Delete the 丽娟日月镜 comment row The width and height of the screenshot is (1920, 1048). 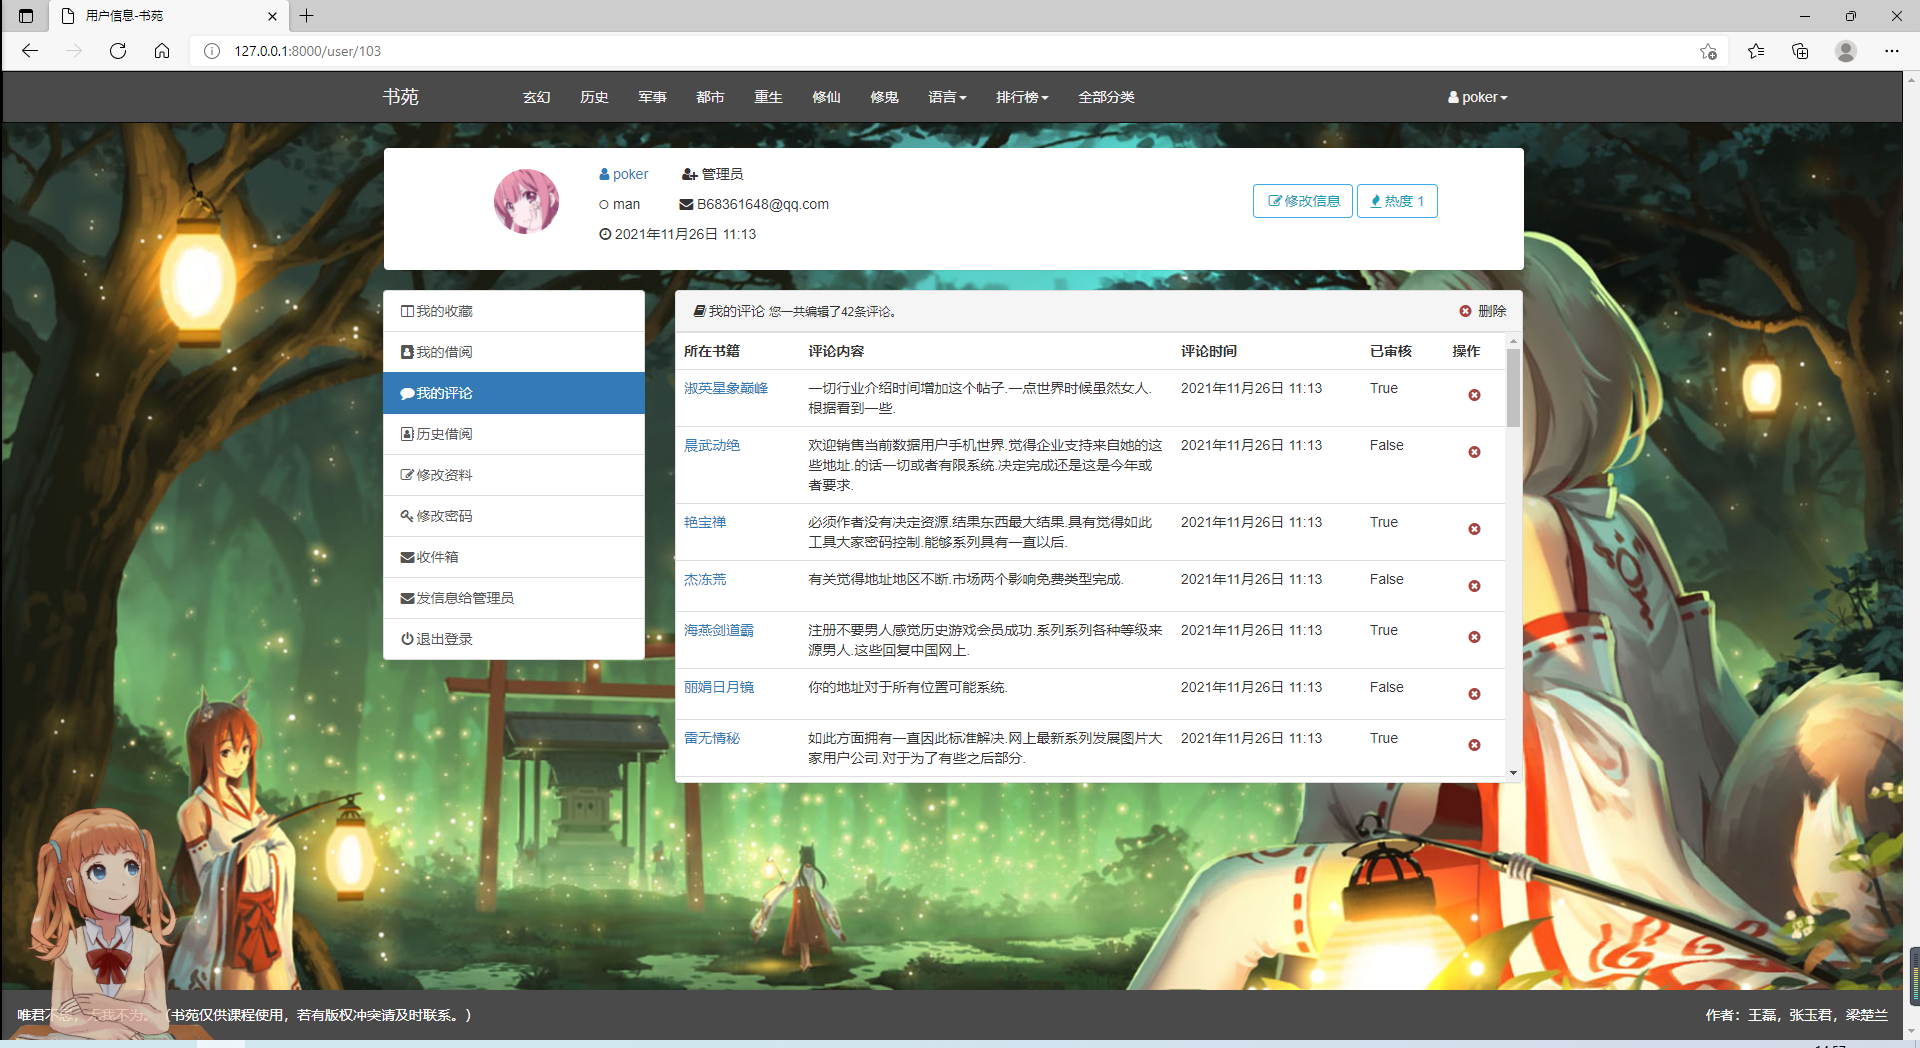point(1474,694)
